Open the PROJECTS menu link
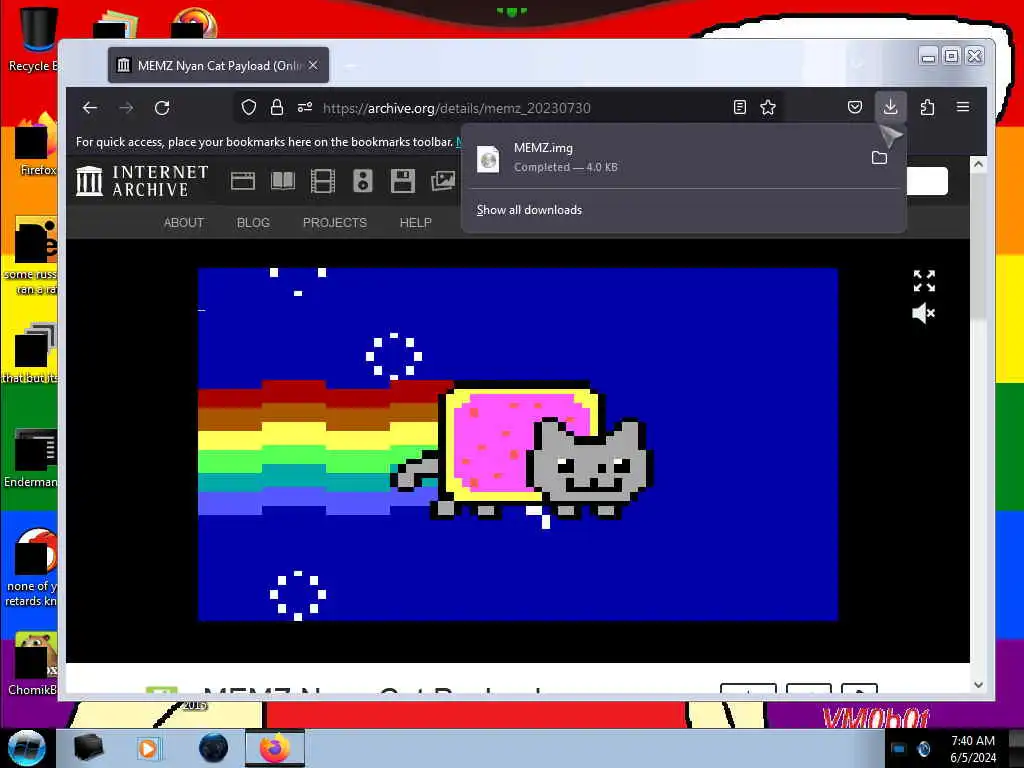 point(335,223)
